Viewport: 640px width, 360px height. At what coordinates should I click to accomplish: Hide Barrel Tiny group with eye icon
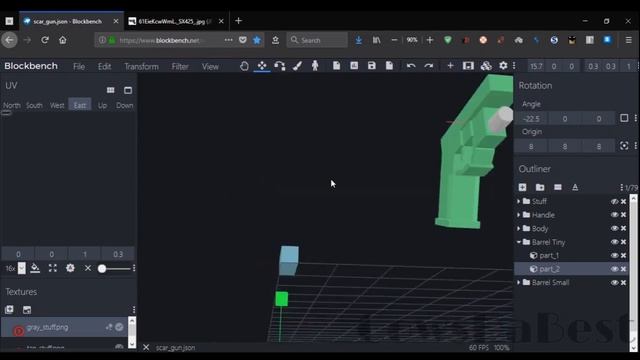(x=614, y=242)
